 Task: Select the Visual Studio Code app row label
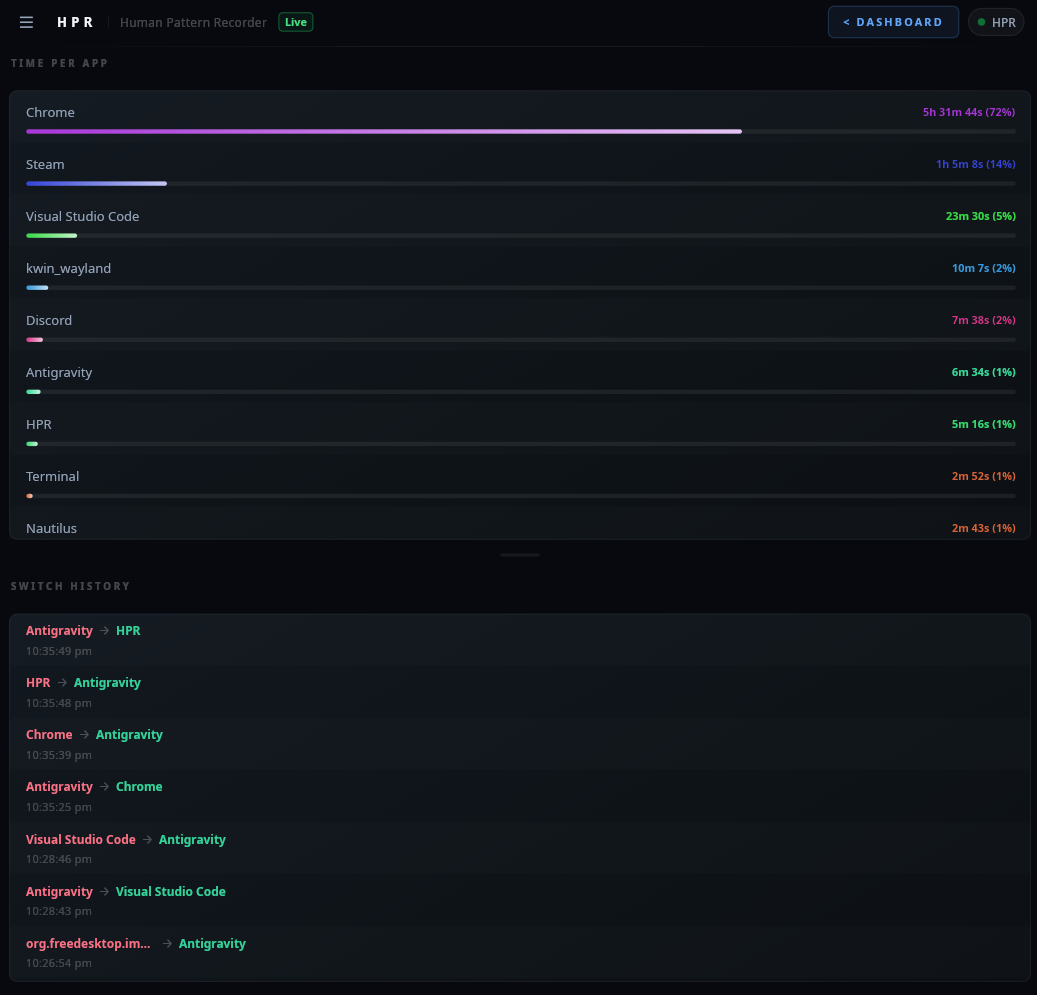(x=83, y=216)
